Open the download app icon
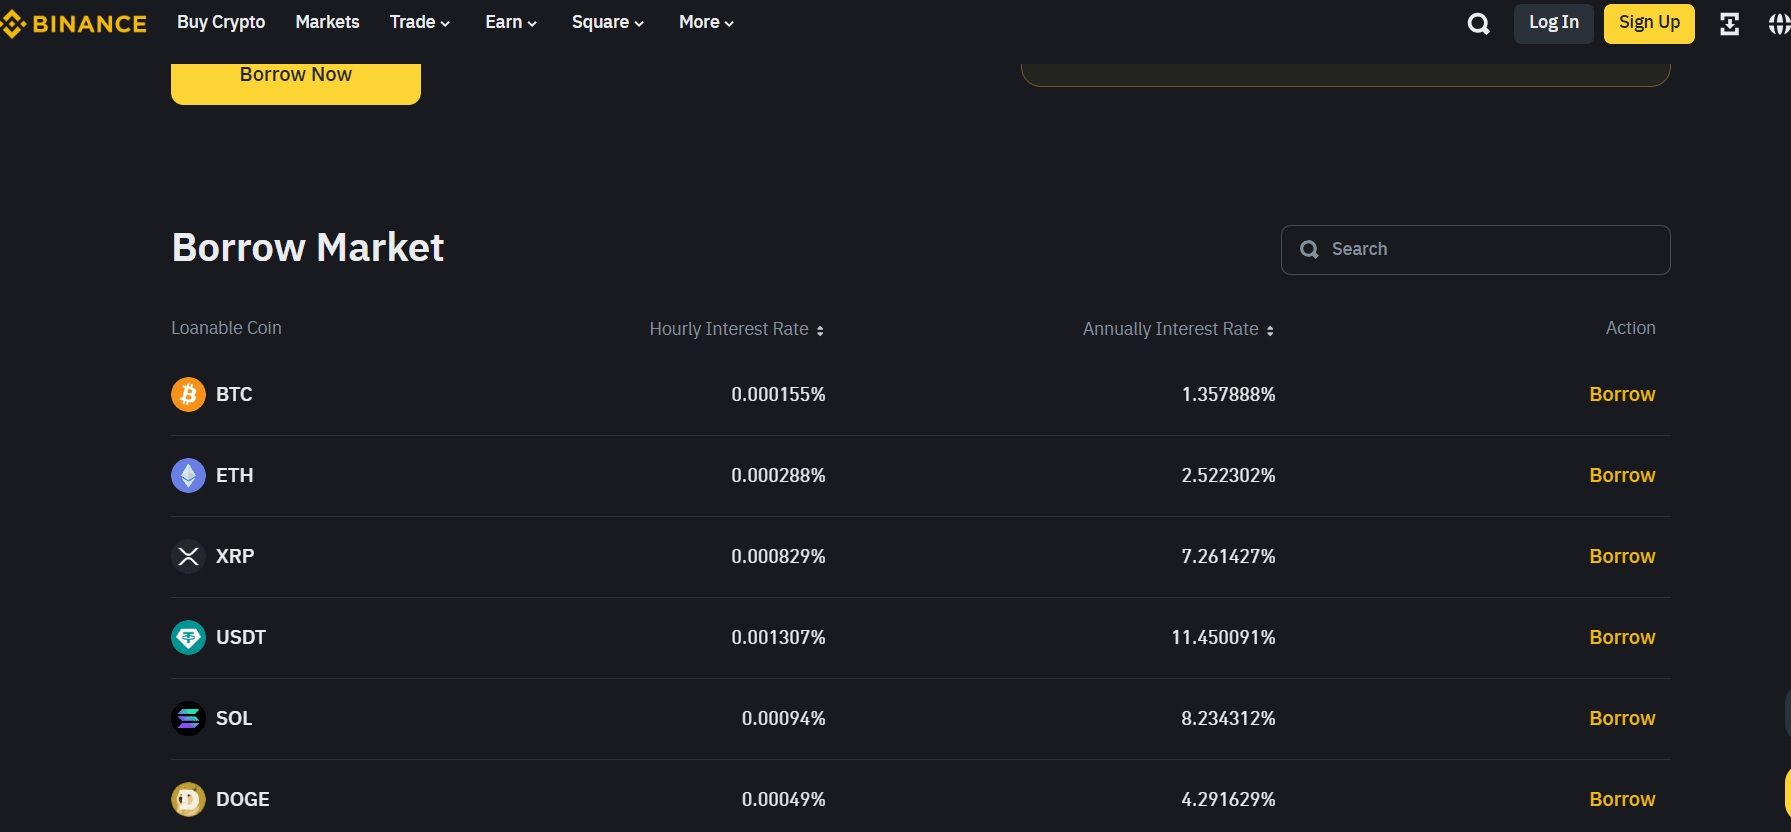The image size is (1791, 832). [1729, 24]
